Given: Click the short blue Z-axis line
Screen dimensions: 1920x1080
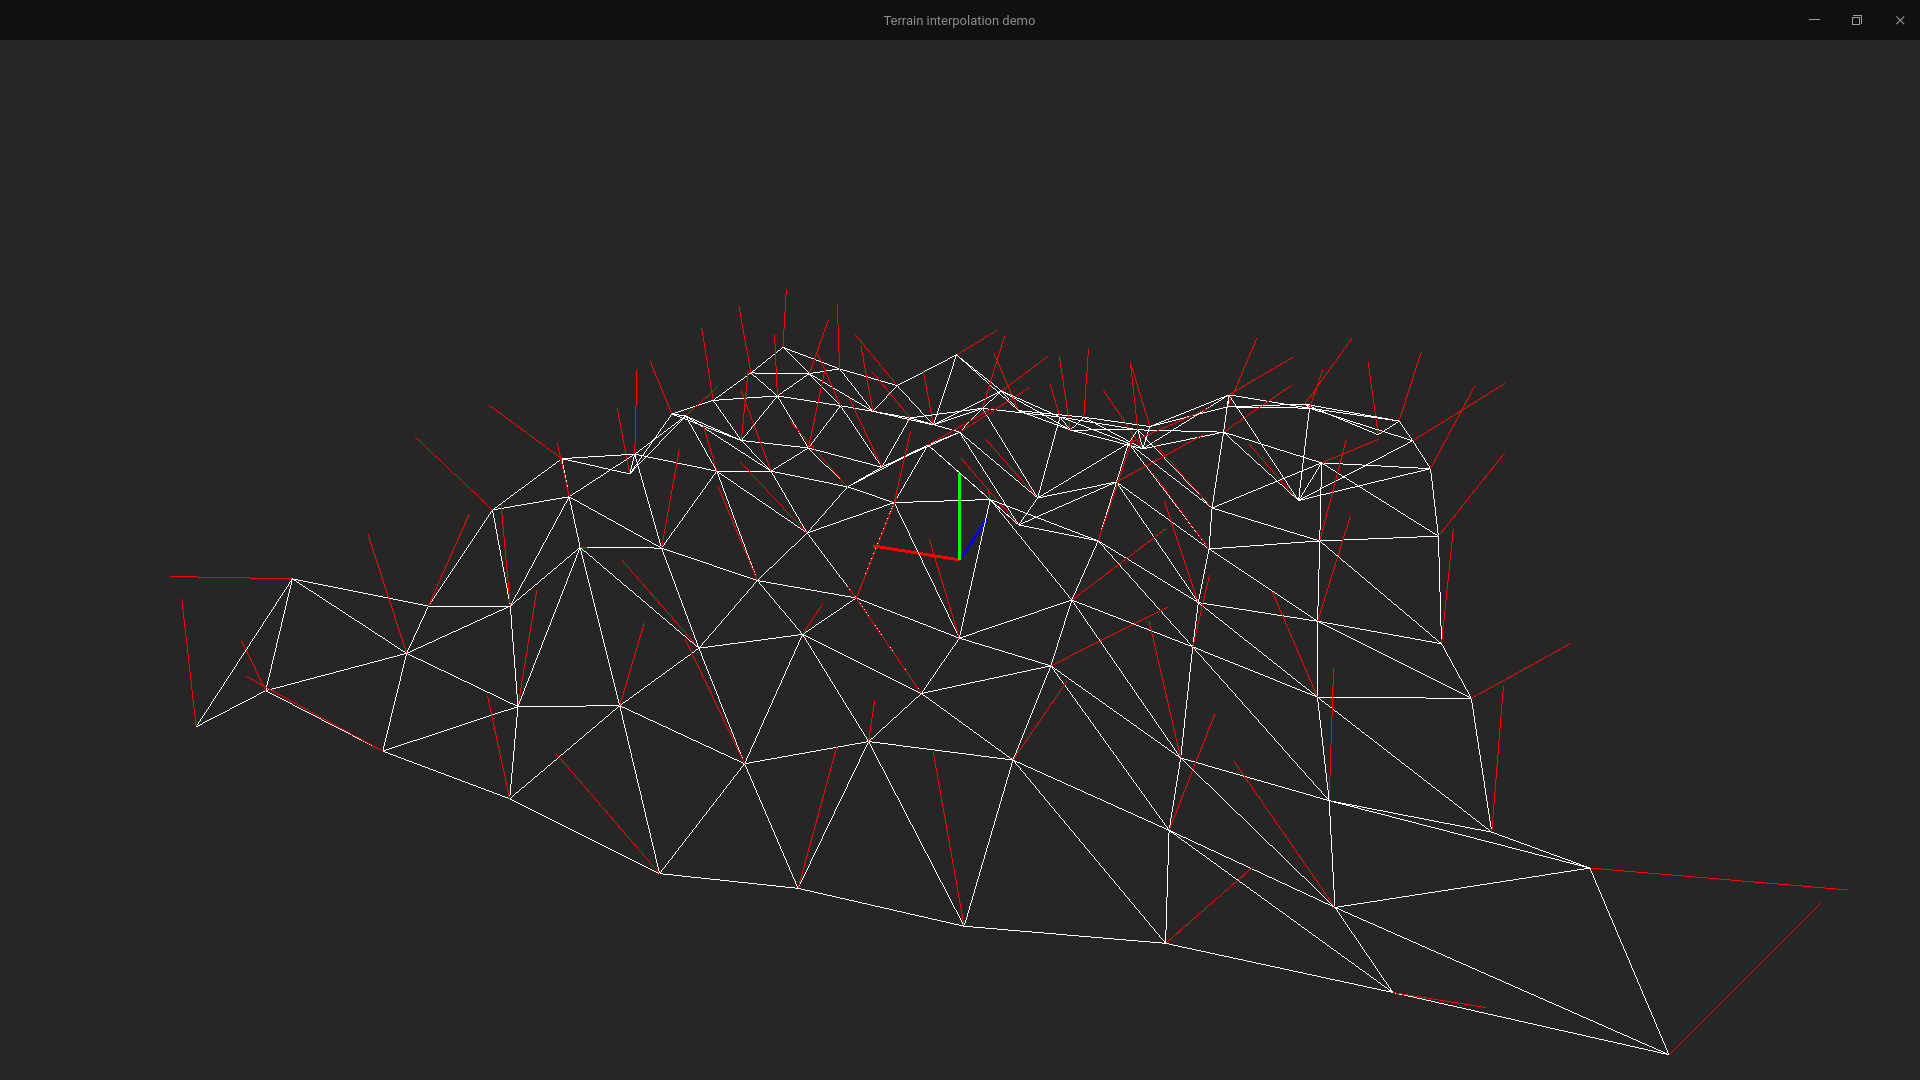Looking at the screenshot, I should point(973,539).
